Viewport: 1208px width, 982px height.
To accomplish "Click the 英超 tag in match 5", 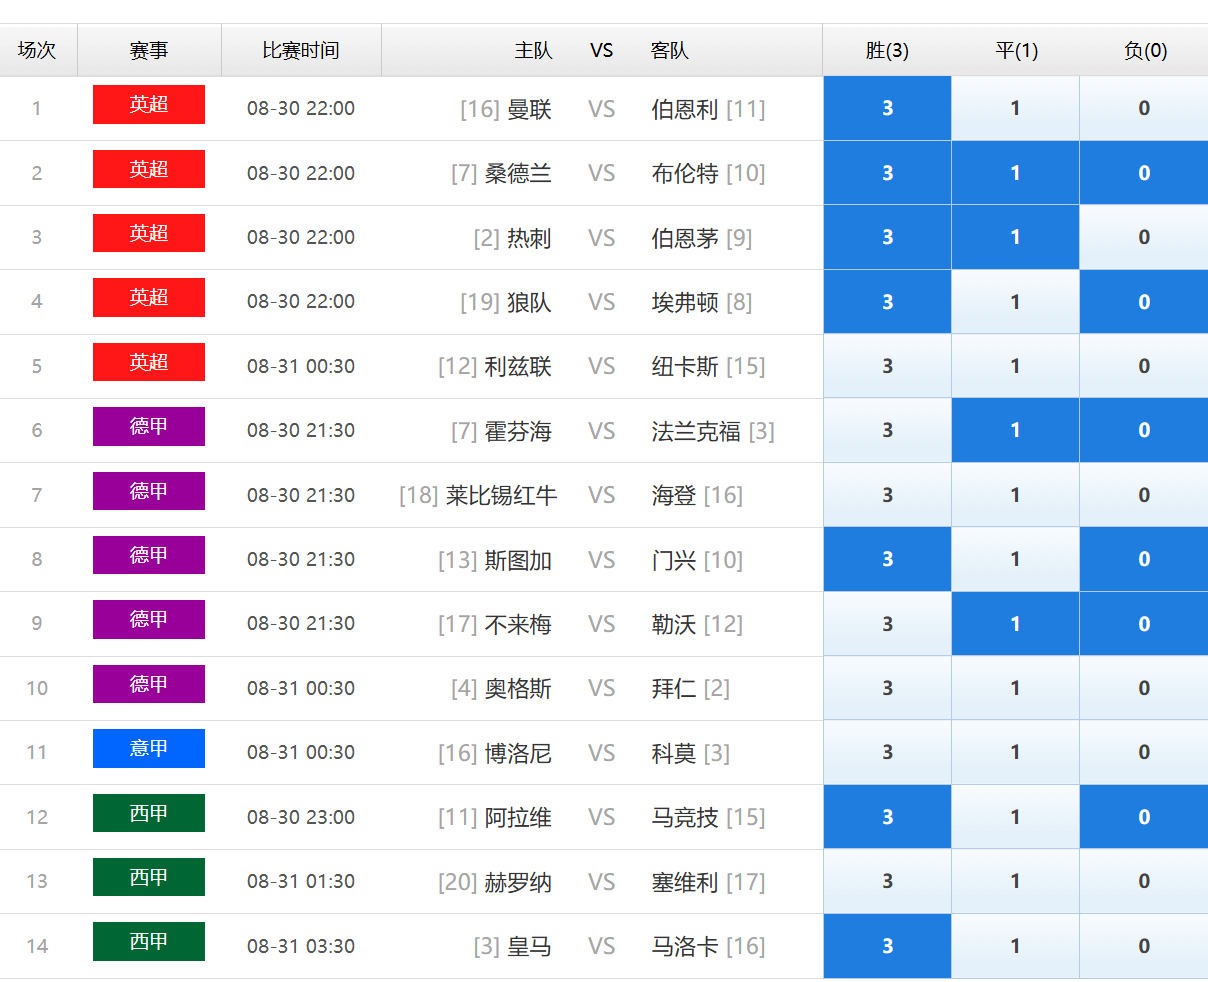I will pos(149,362).
